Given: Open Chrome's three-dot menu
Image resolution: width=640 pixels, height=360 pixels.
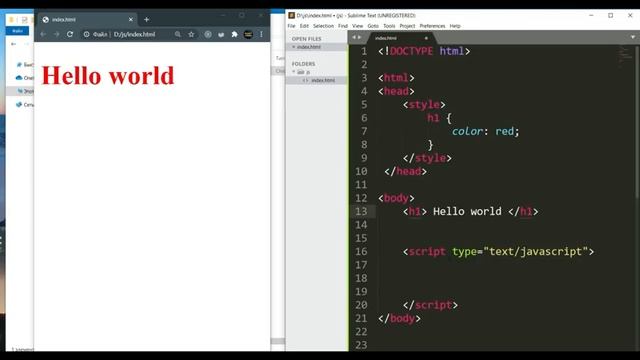Looking at the screenshot, I should click(261, 34).
